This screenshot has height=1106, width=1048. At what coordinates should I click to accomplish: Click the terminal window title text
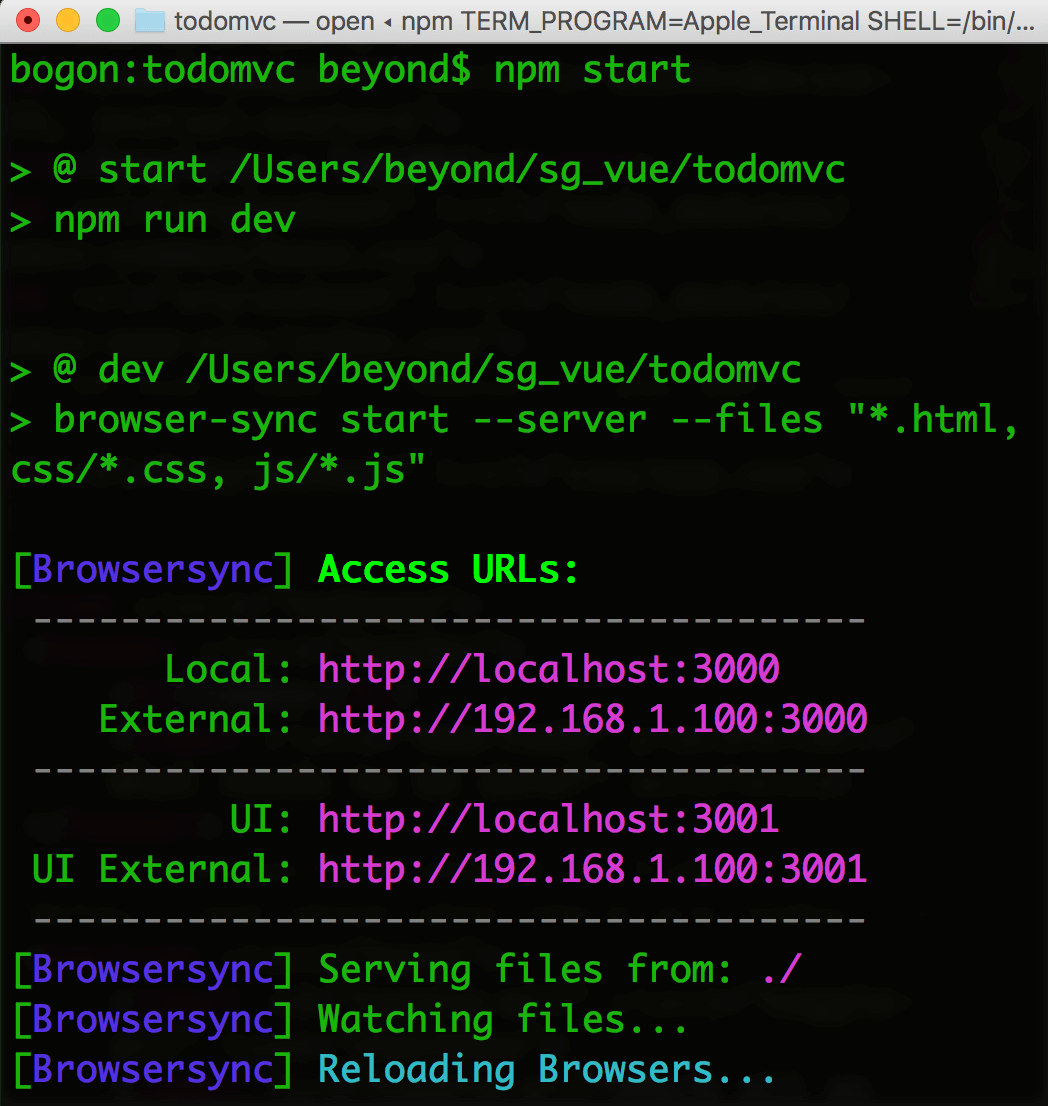point(604,21)
